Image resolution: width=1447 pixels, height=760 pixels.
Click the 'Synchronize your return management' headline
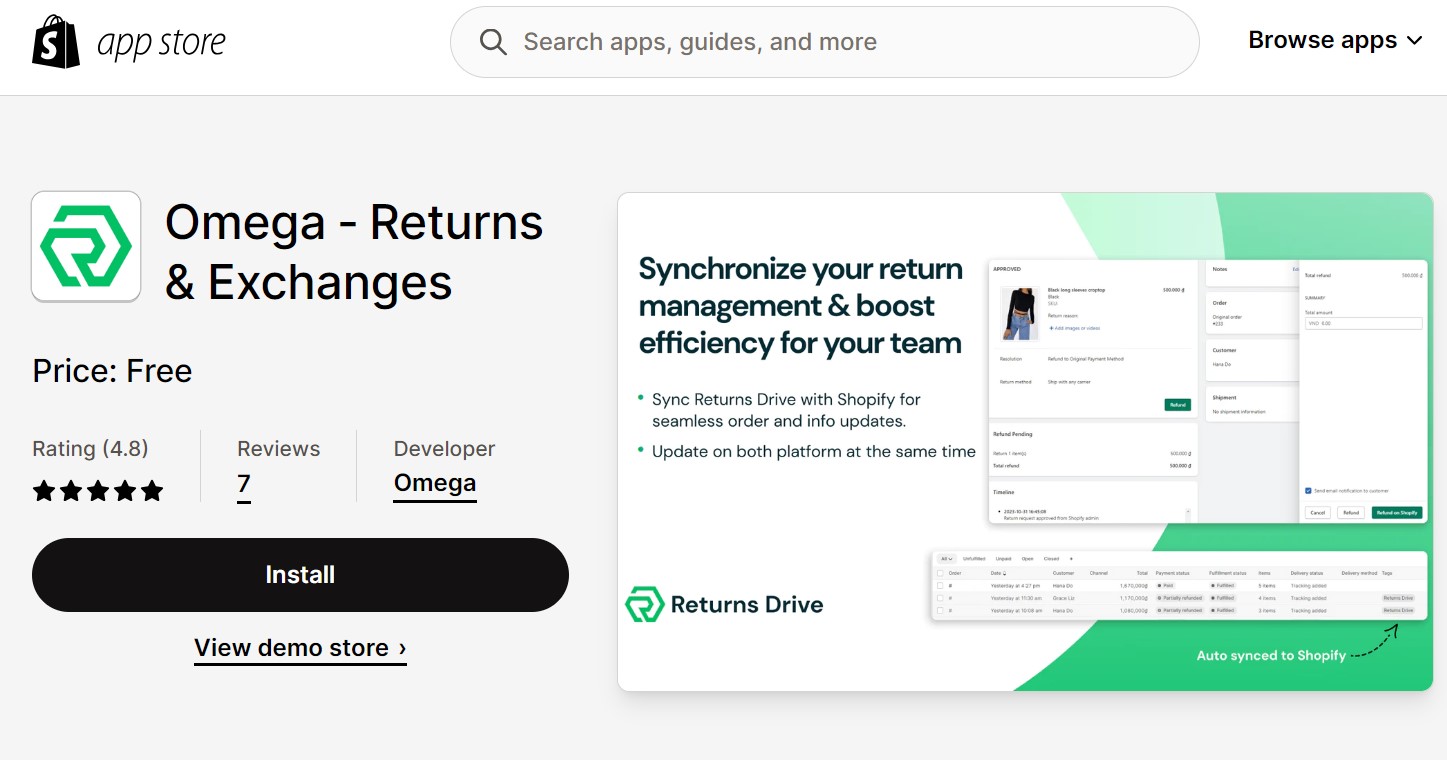(801, 306)
